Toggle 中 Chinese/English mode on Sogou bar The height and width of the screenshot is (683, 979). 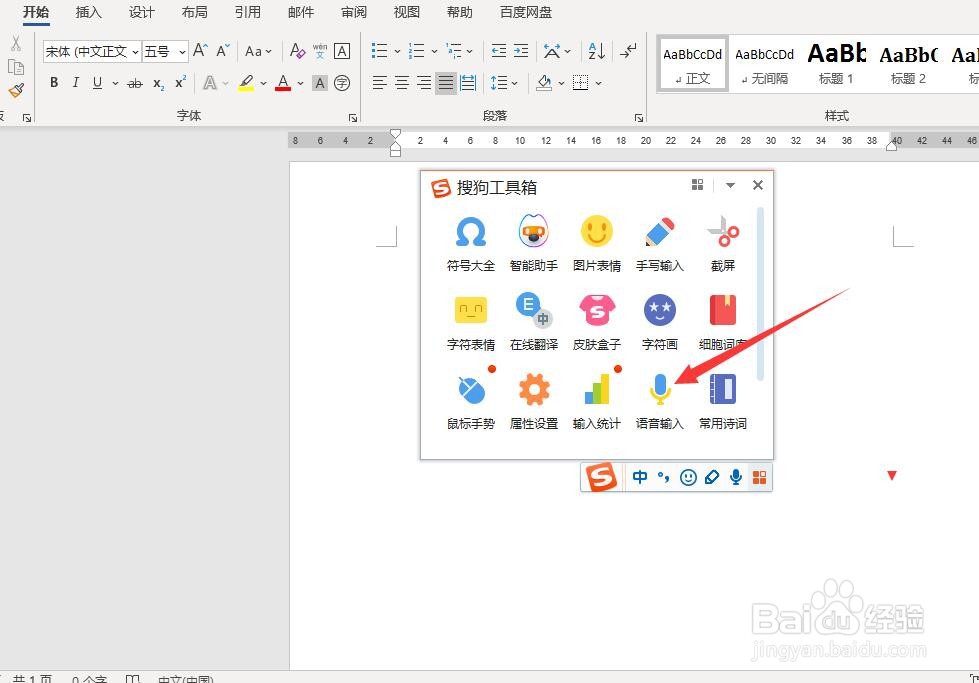click(640, 478)
